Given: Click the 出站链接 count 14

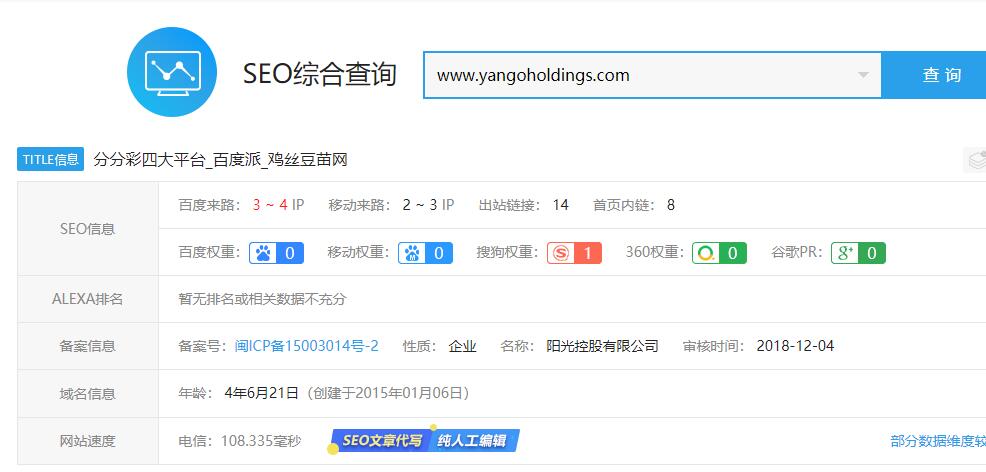Looking at the screenshot, I should coord(560,205).
